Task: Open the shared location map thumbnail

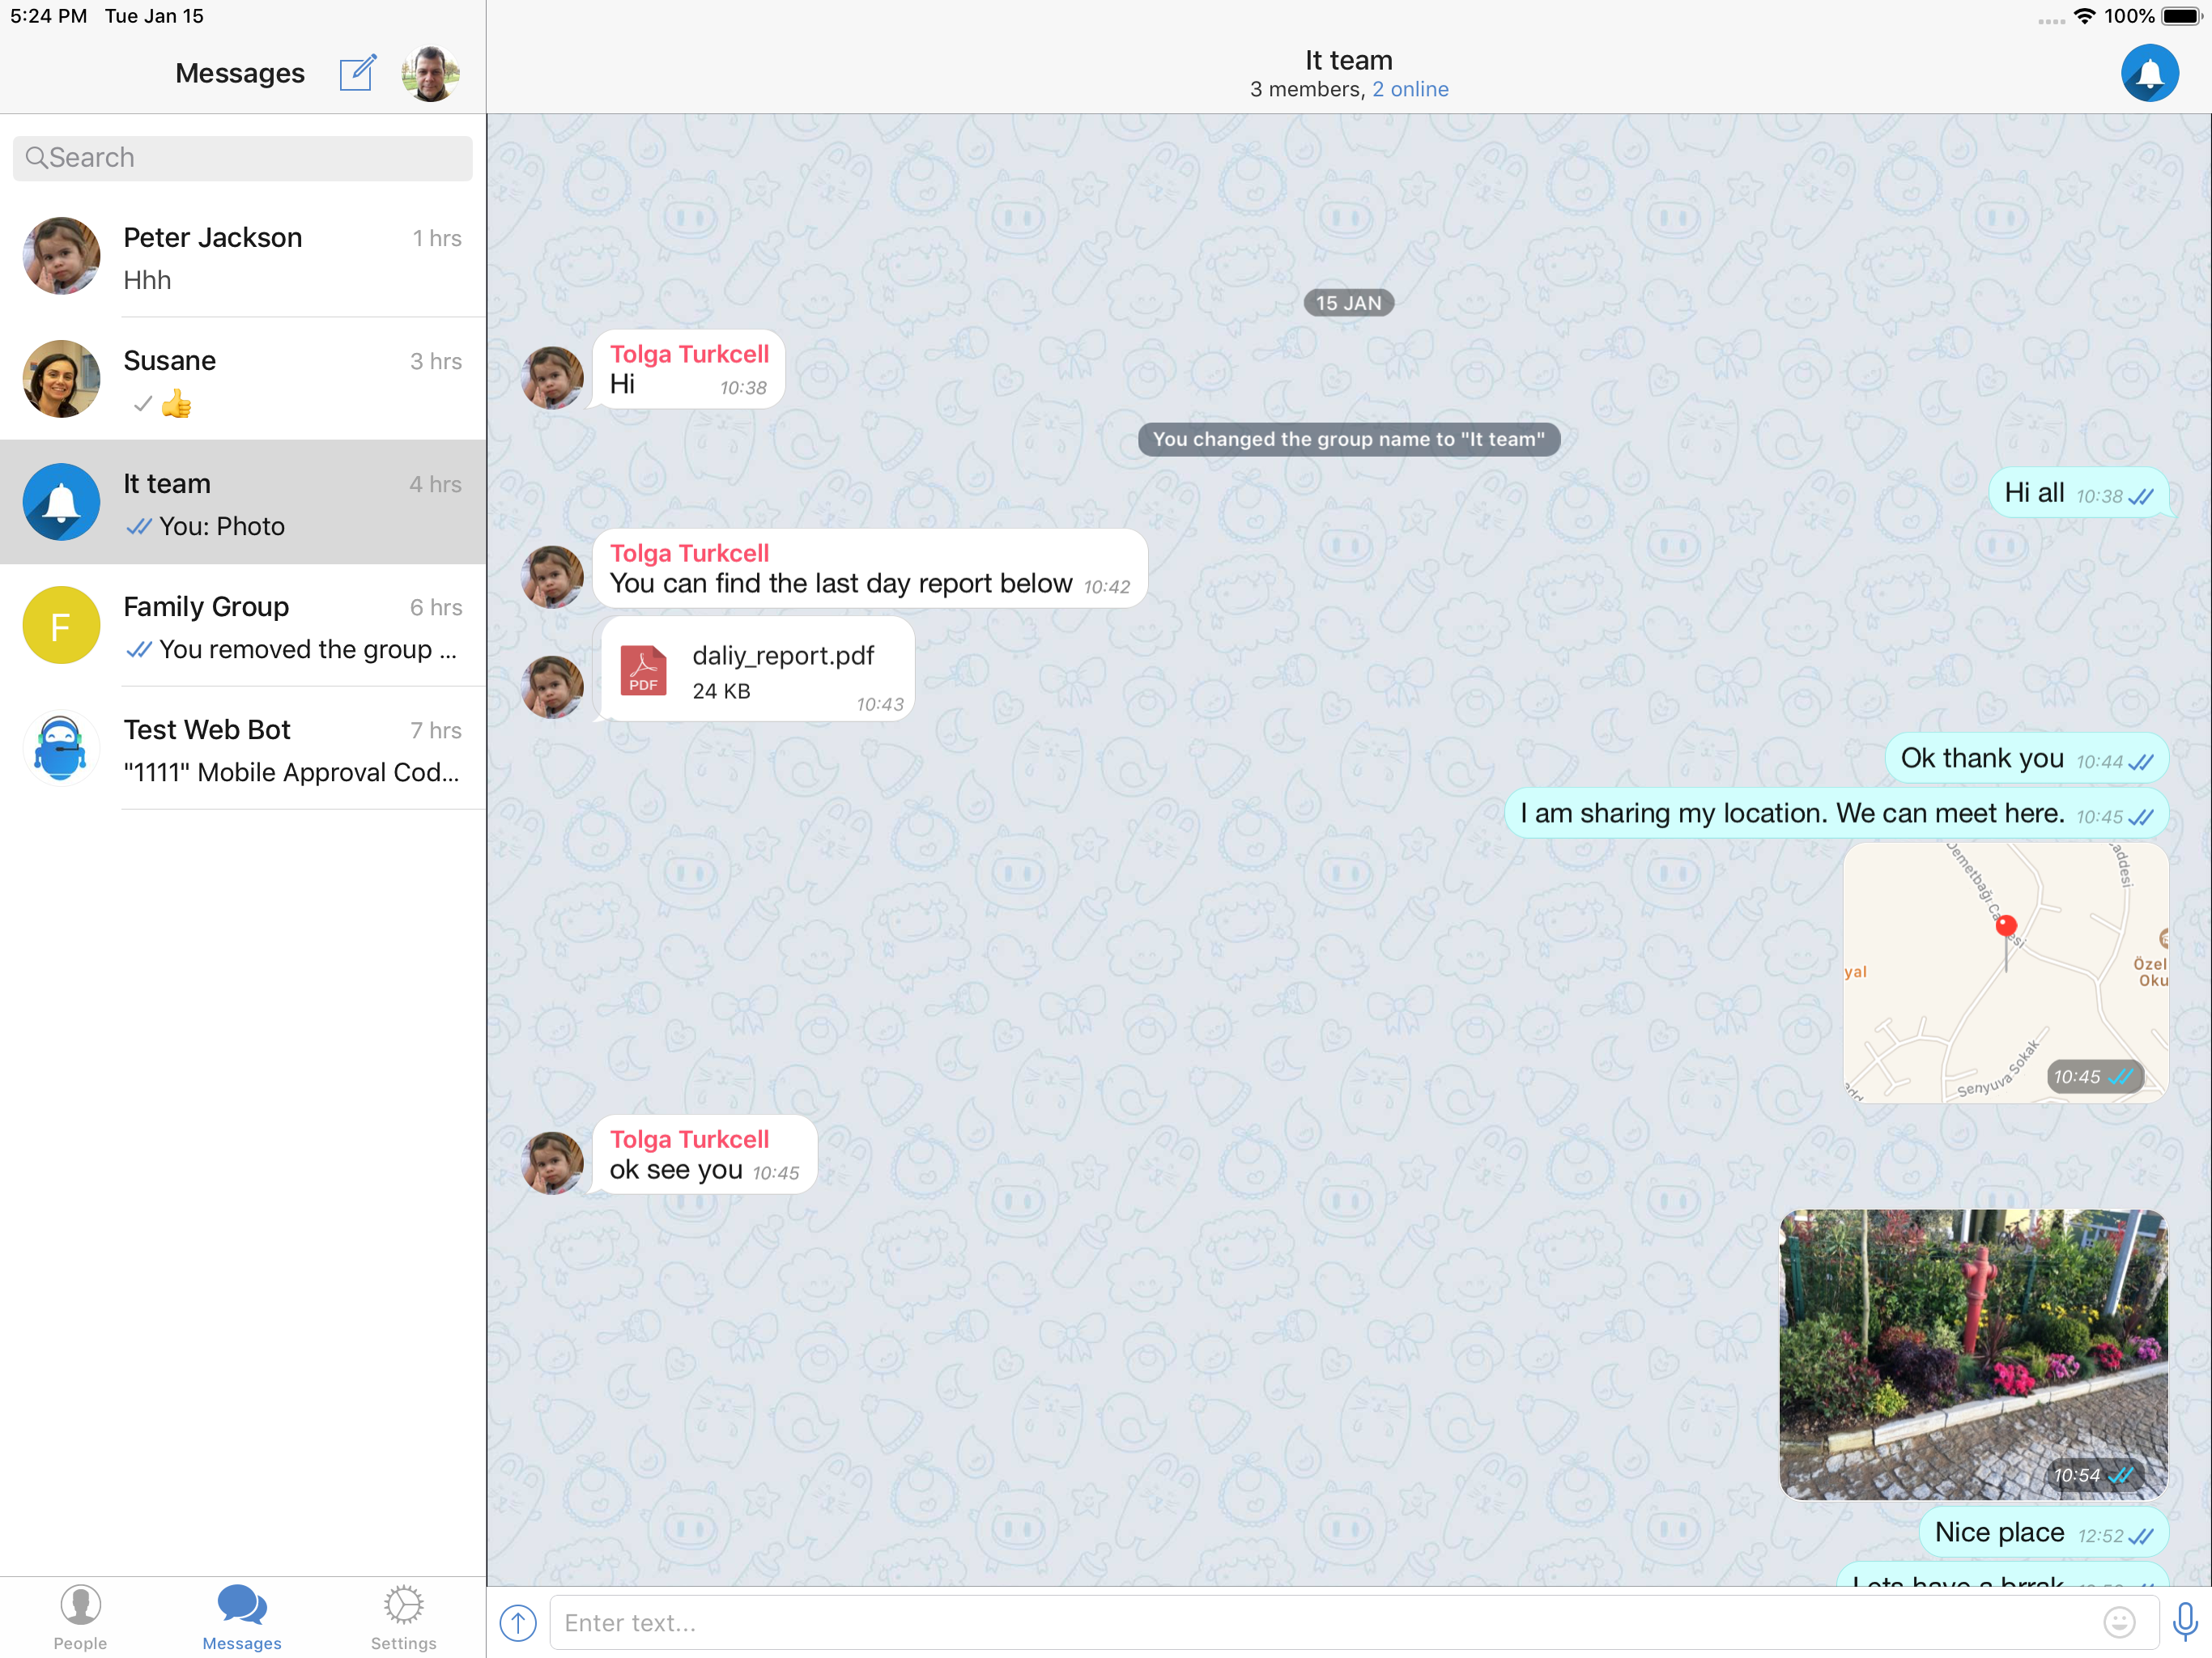Action: 2005,972
